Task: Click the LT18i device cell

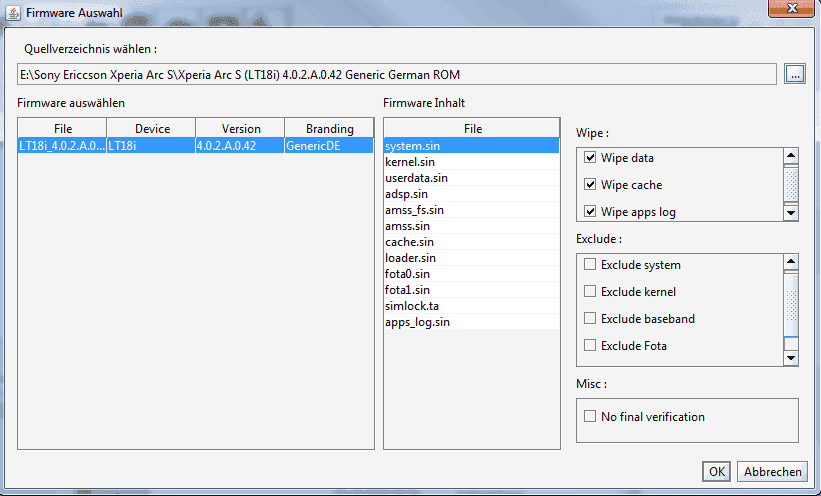Action: click(x=151, y=146)
